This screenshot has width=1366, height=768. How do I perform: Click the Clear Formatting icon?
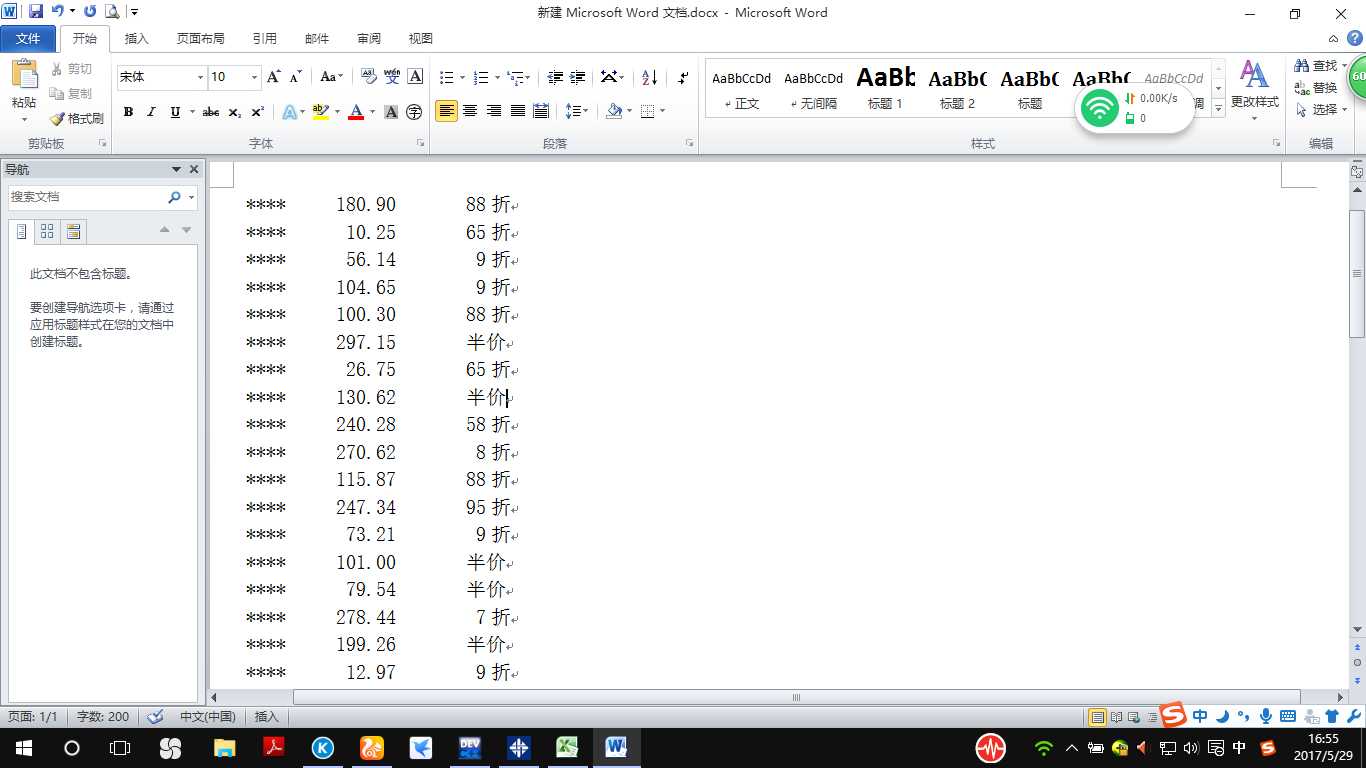pos(368,77)
